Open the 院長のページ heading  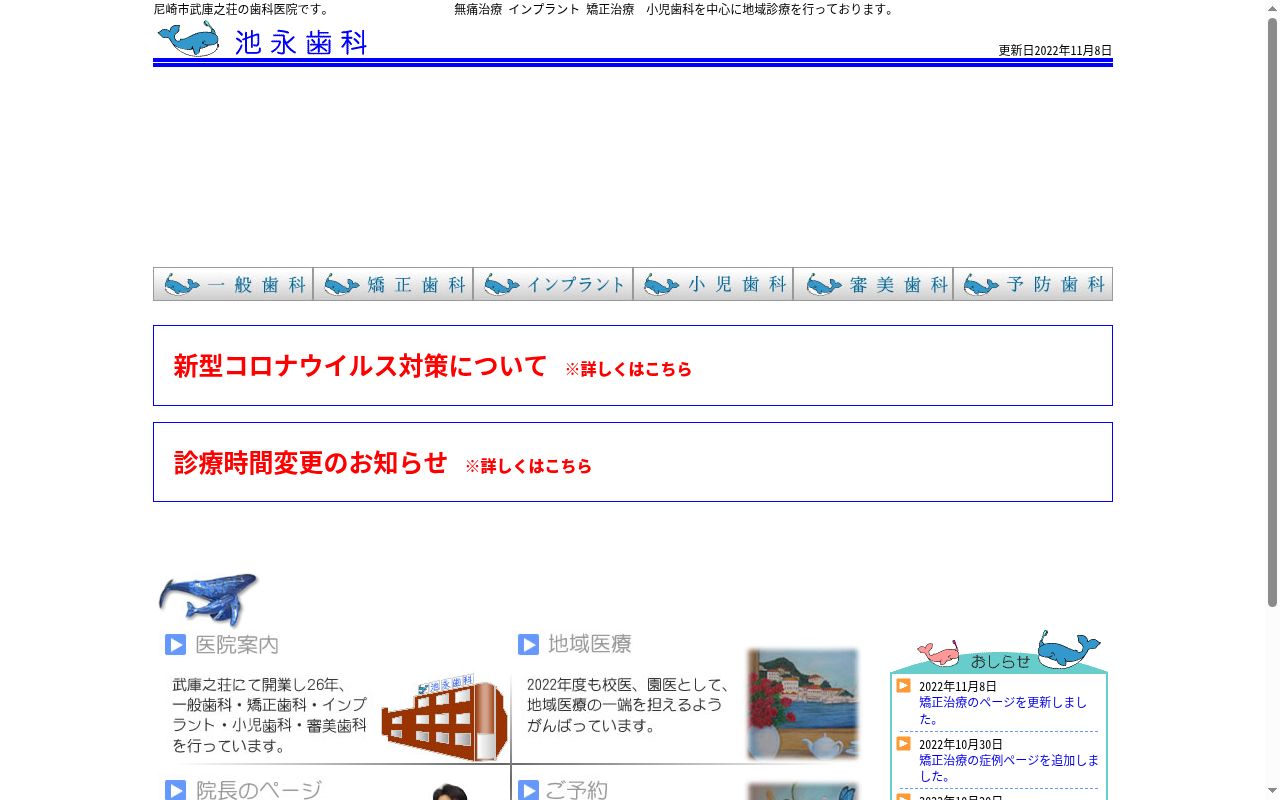pyautogui.click(x=259, y=790)
